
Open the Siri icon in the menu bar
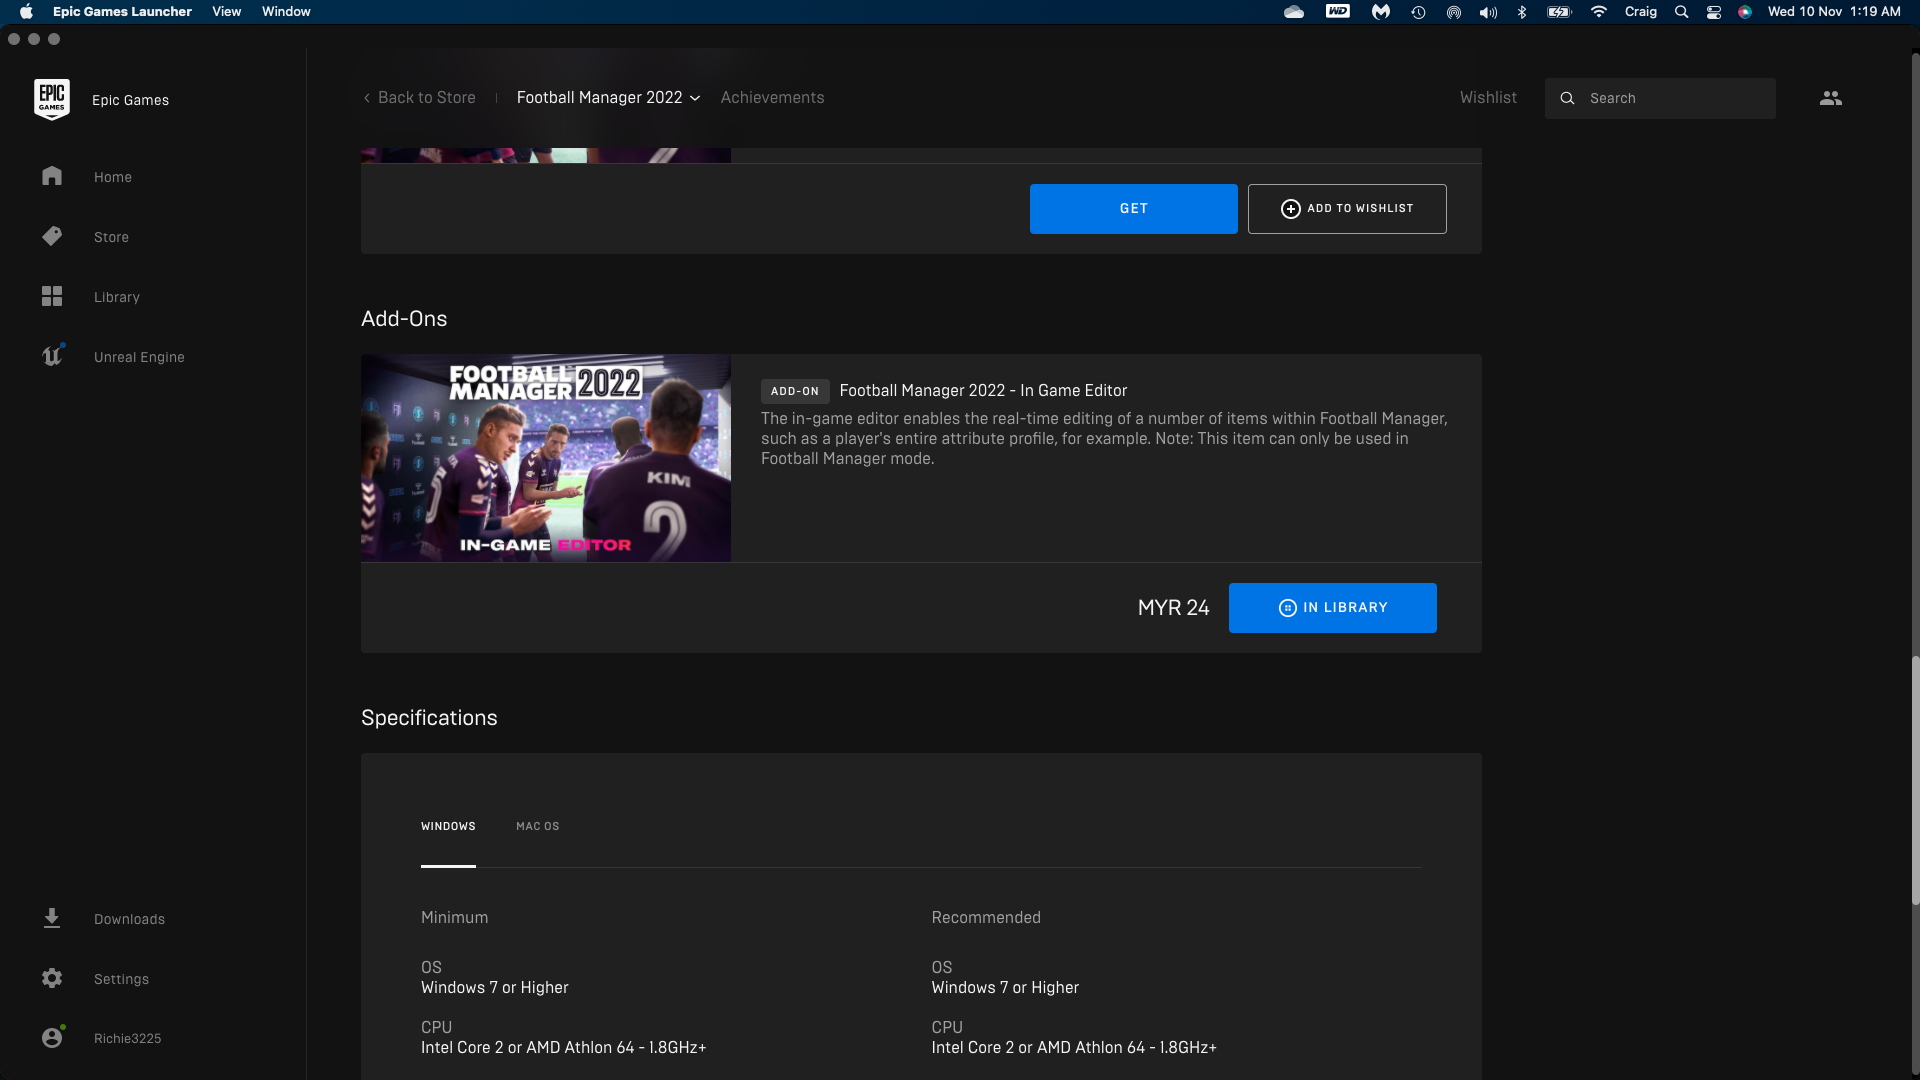[1745, 12]
